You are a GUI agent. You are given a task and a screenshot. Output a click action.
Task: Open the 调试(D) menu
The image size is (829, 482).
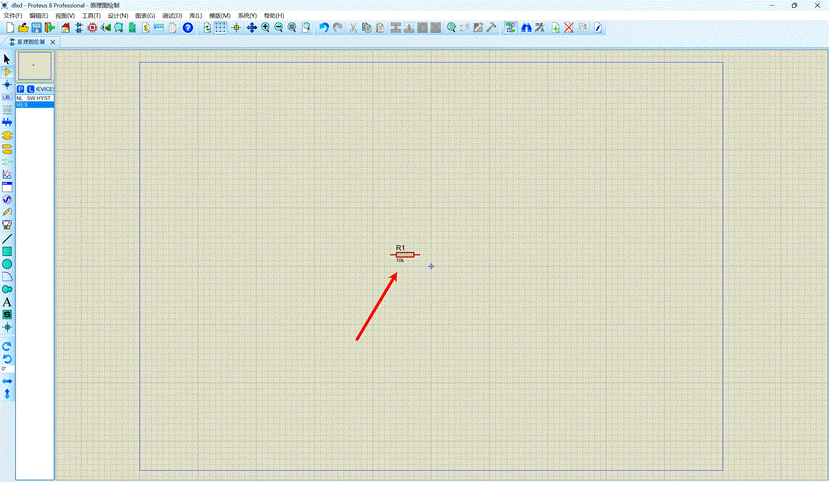[x=172, y=16]
